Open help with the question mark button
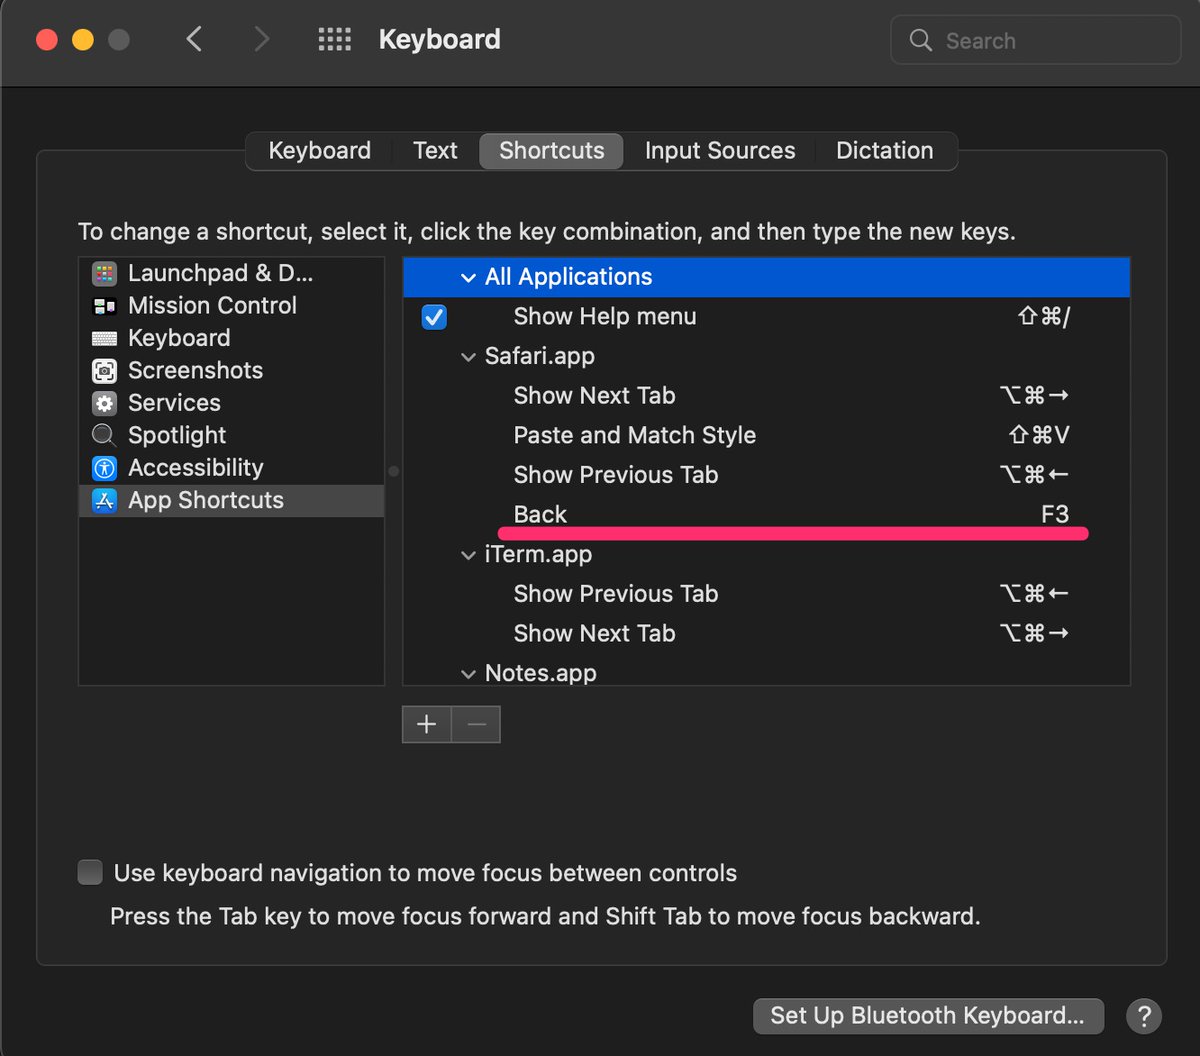 click(x=1144, y=1016)
